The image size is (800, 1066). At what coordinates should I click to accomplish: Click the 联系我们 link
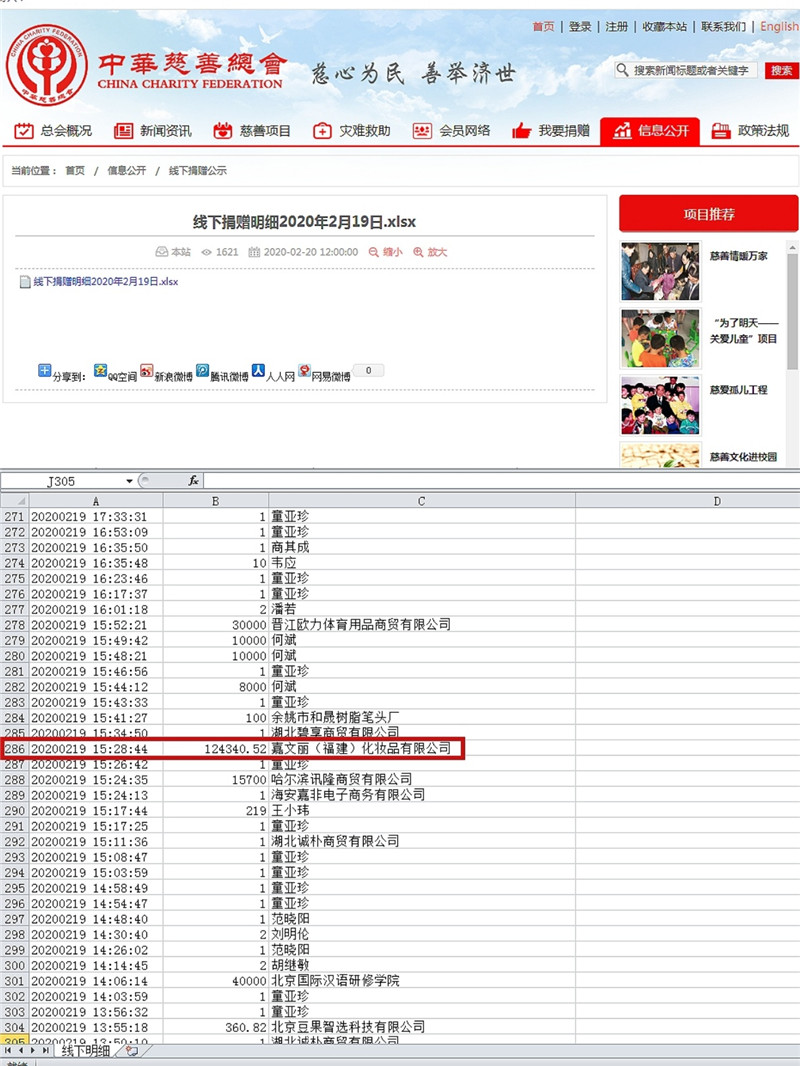pos(724,27)
